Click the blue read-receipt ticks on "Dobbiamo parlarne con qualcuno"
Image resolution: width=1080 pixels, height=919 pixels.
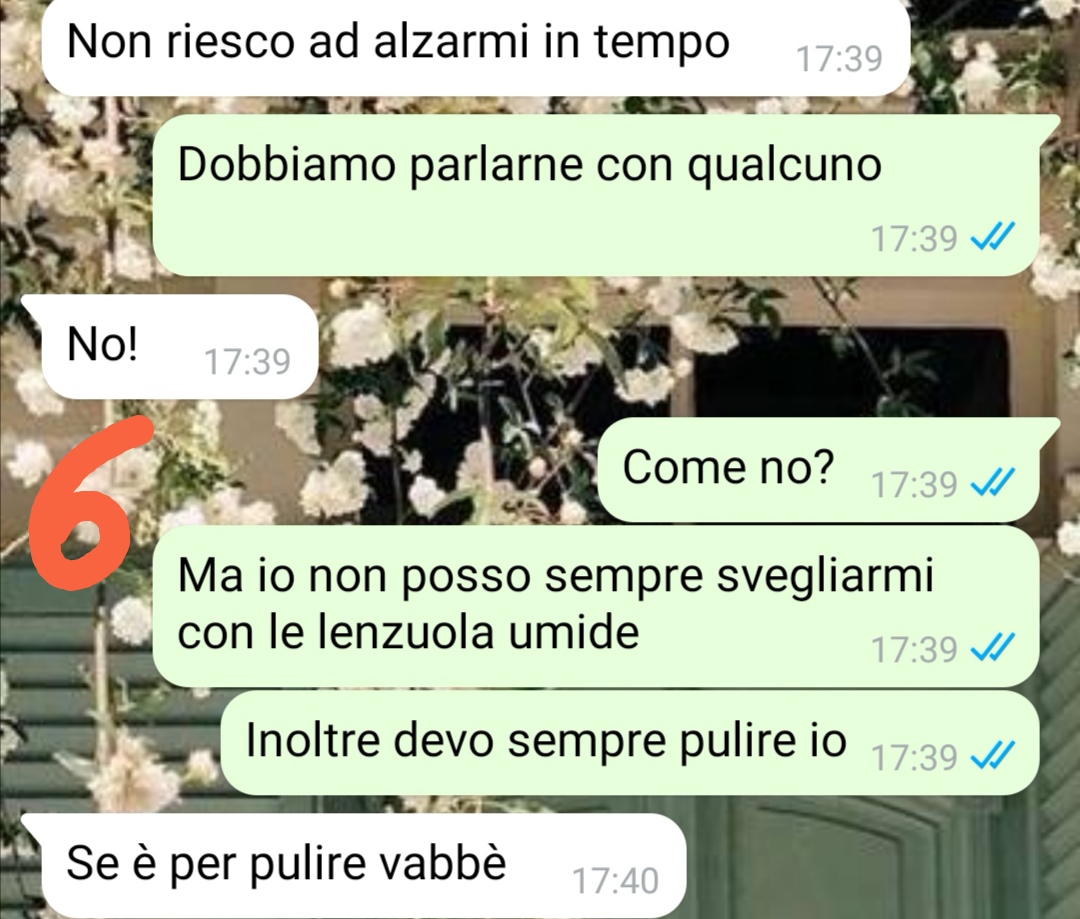[992, 238]
